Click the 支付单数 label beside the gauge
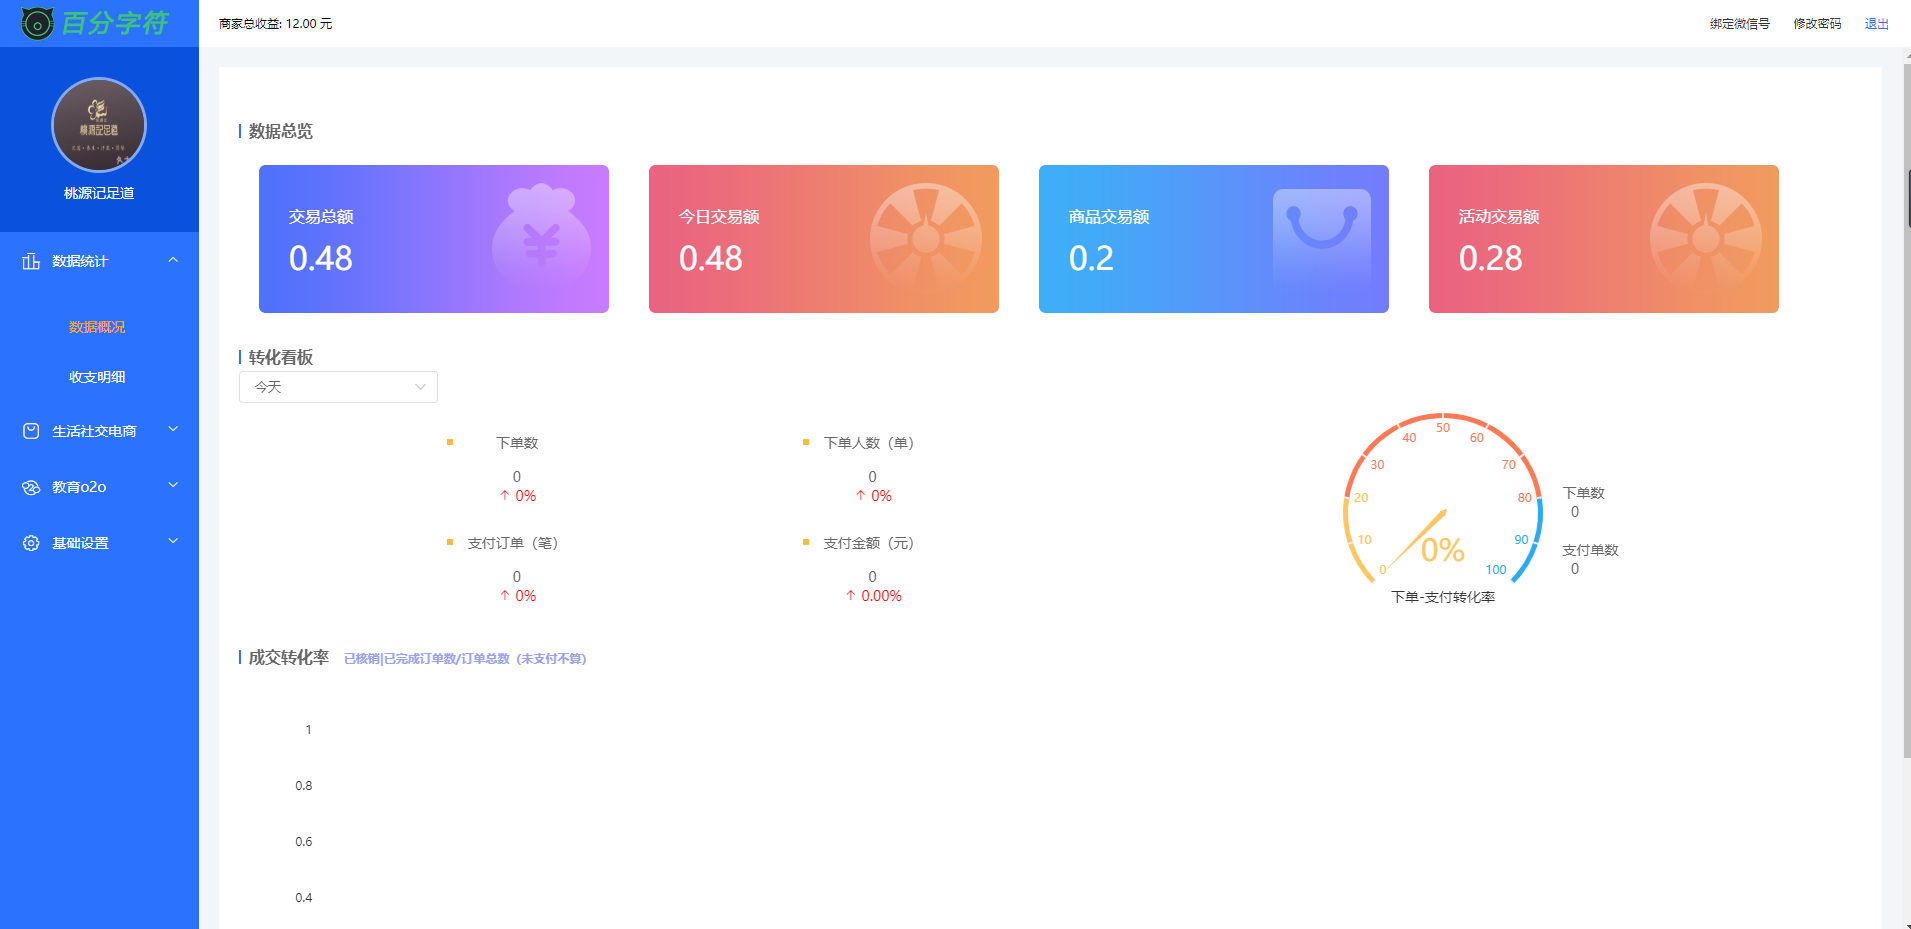 [x=1590, y=550]
